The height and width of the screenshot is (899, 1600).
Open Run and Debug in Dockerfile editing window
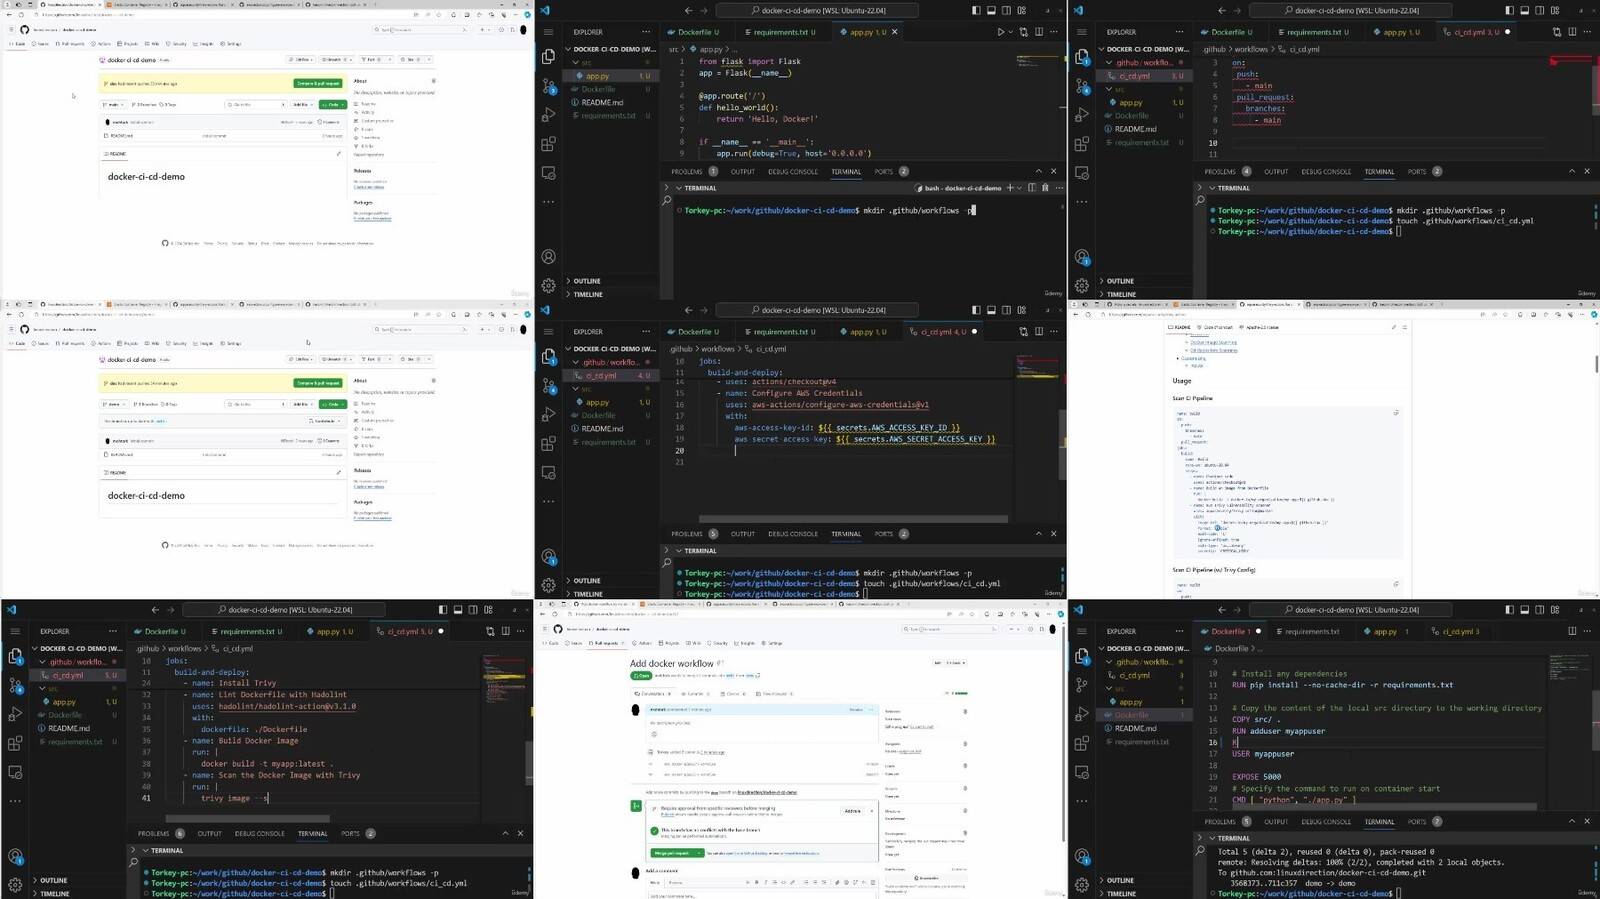click(x=1082, y=714)
